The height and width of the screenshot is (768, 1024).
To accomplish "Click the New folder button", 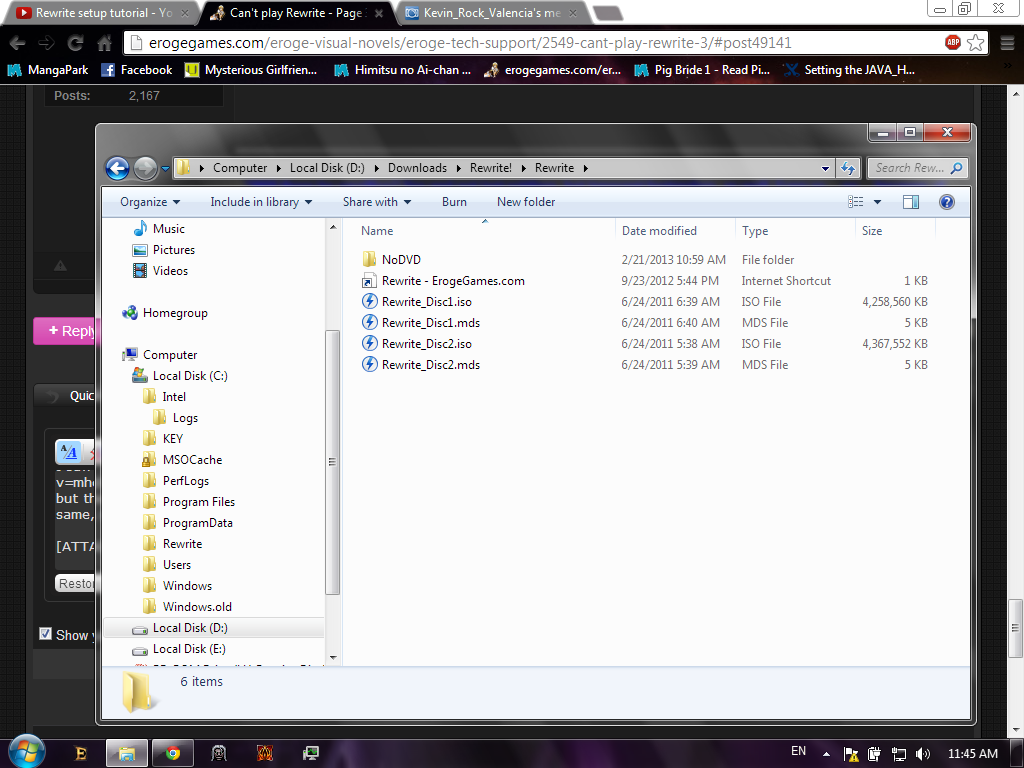I will pos(526,202).
